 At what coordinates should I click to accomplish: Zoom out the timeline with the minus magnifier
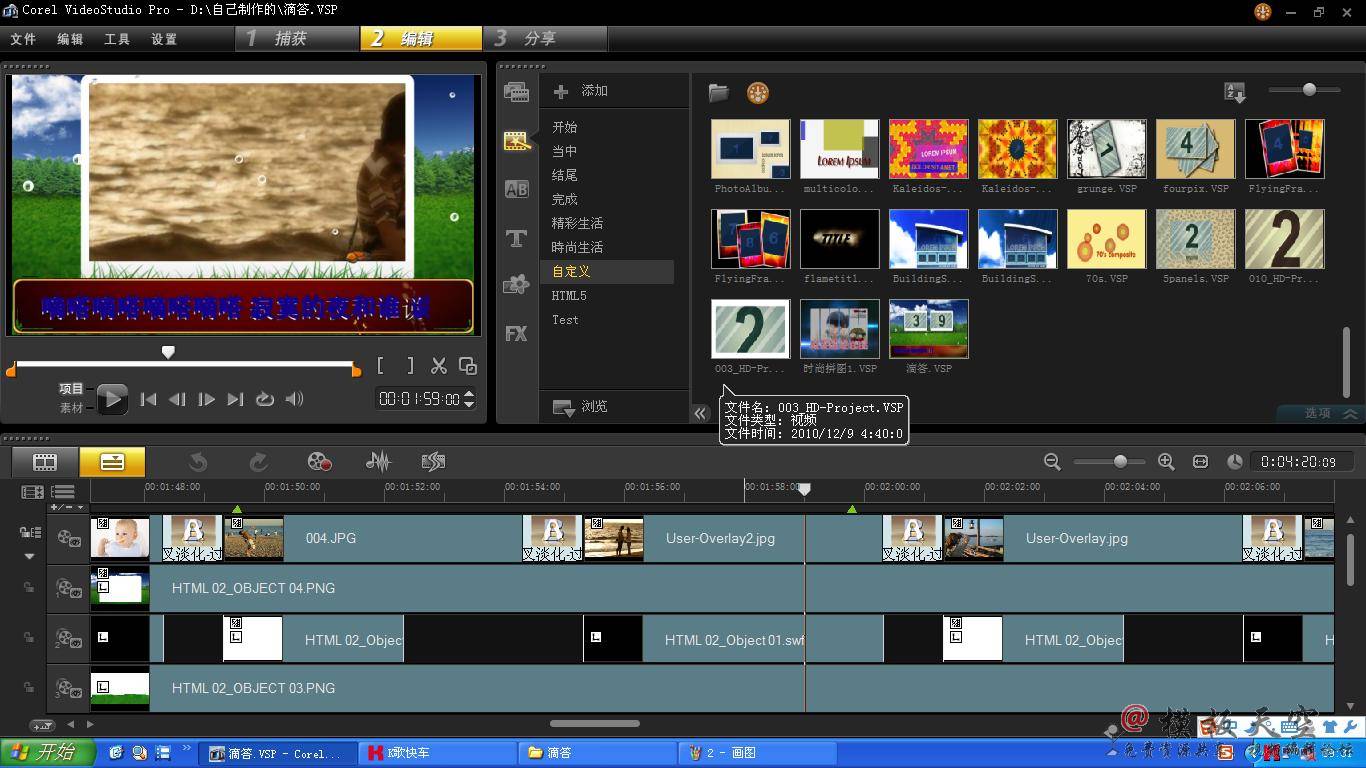tap(1052, 462)
